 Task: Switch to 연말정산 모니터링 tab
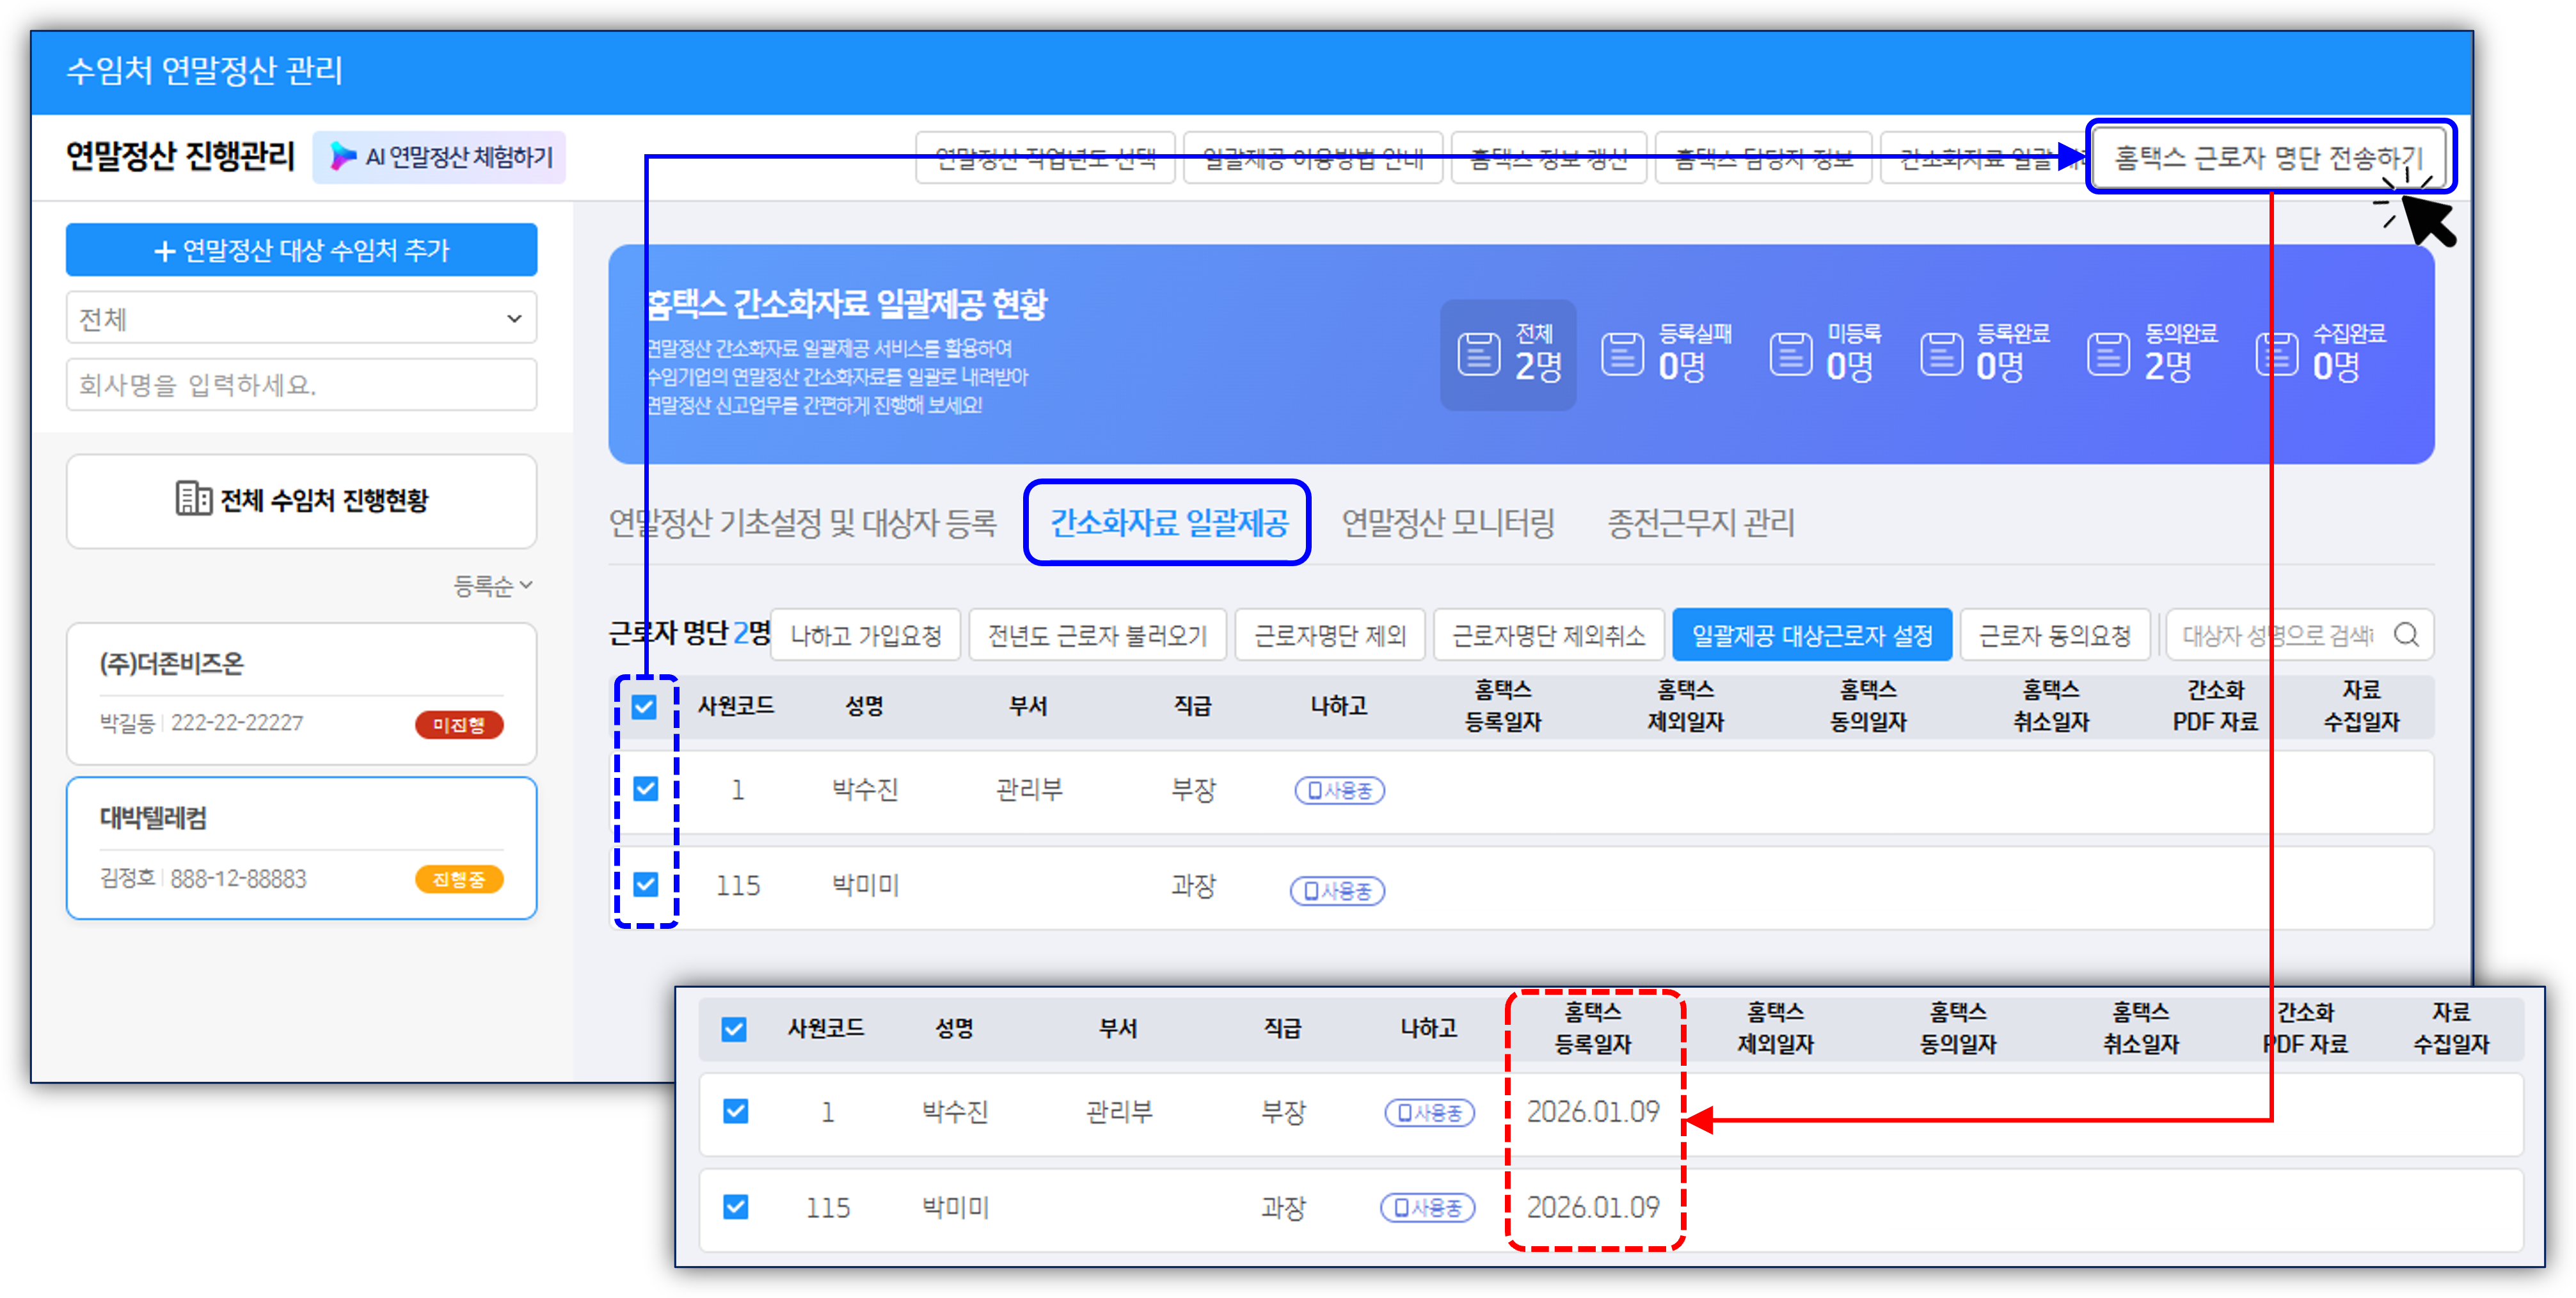[x=1448, y=522]
